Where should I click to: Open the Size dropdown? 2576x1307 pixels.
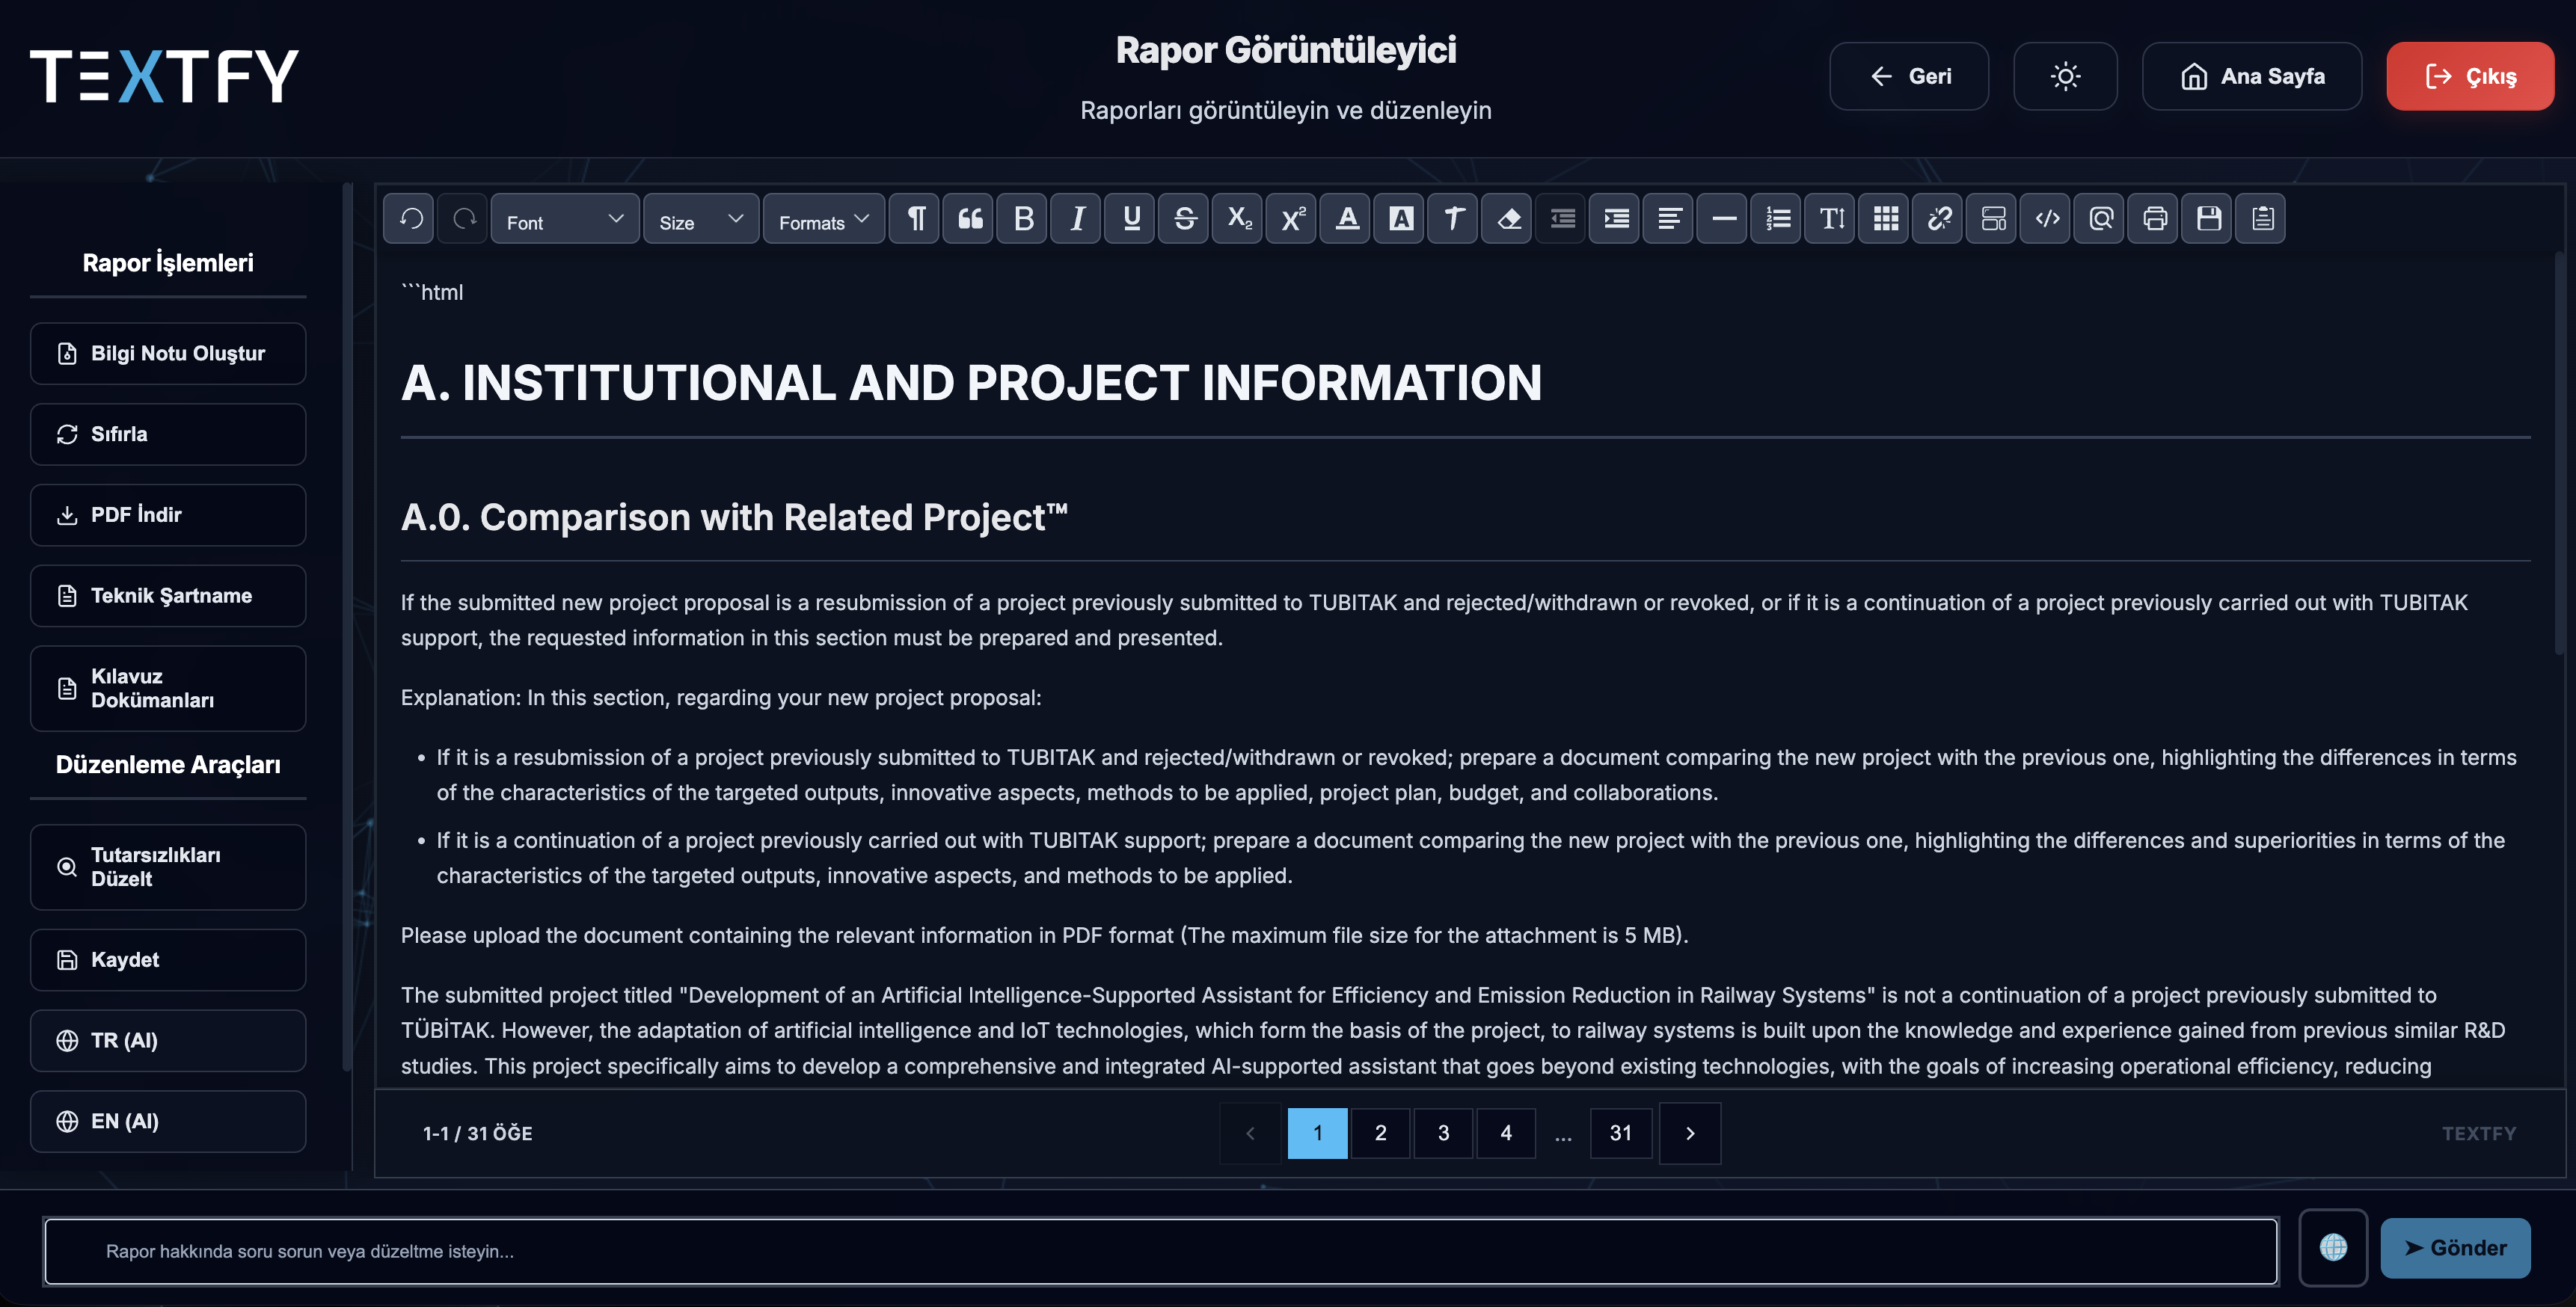pos(700,220)
